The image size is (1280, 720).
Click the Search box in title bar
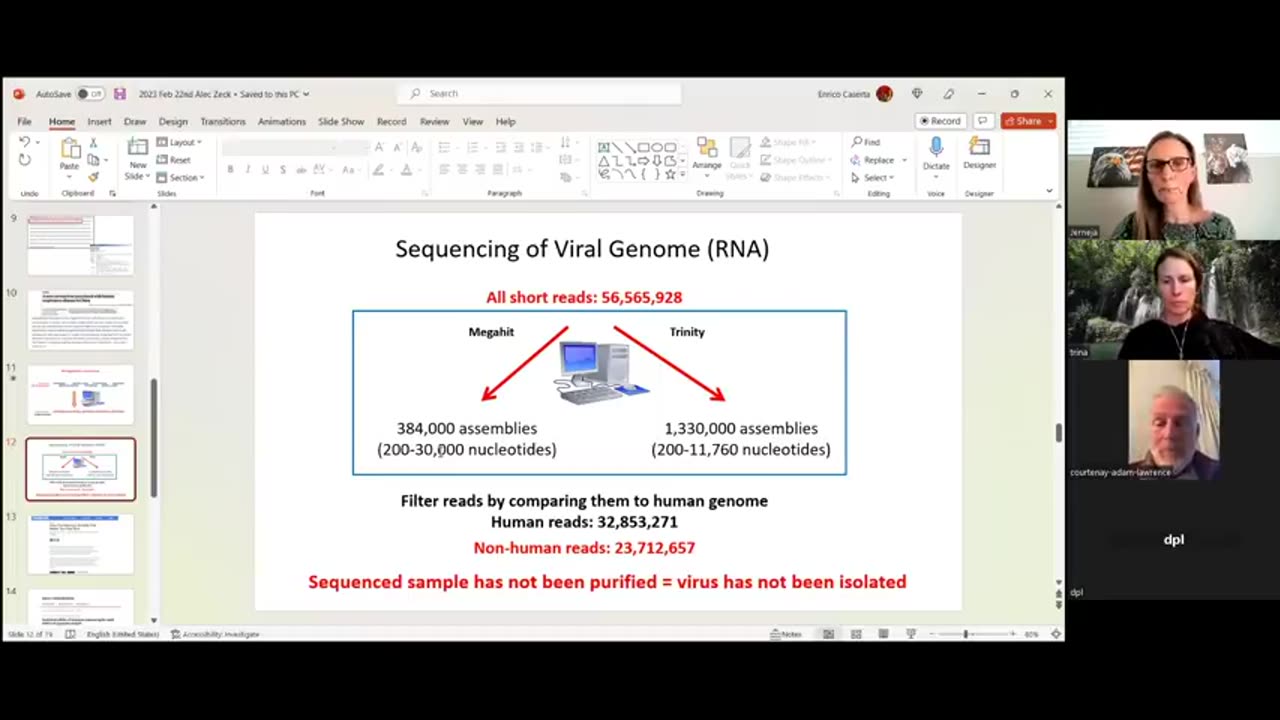540,94
